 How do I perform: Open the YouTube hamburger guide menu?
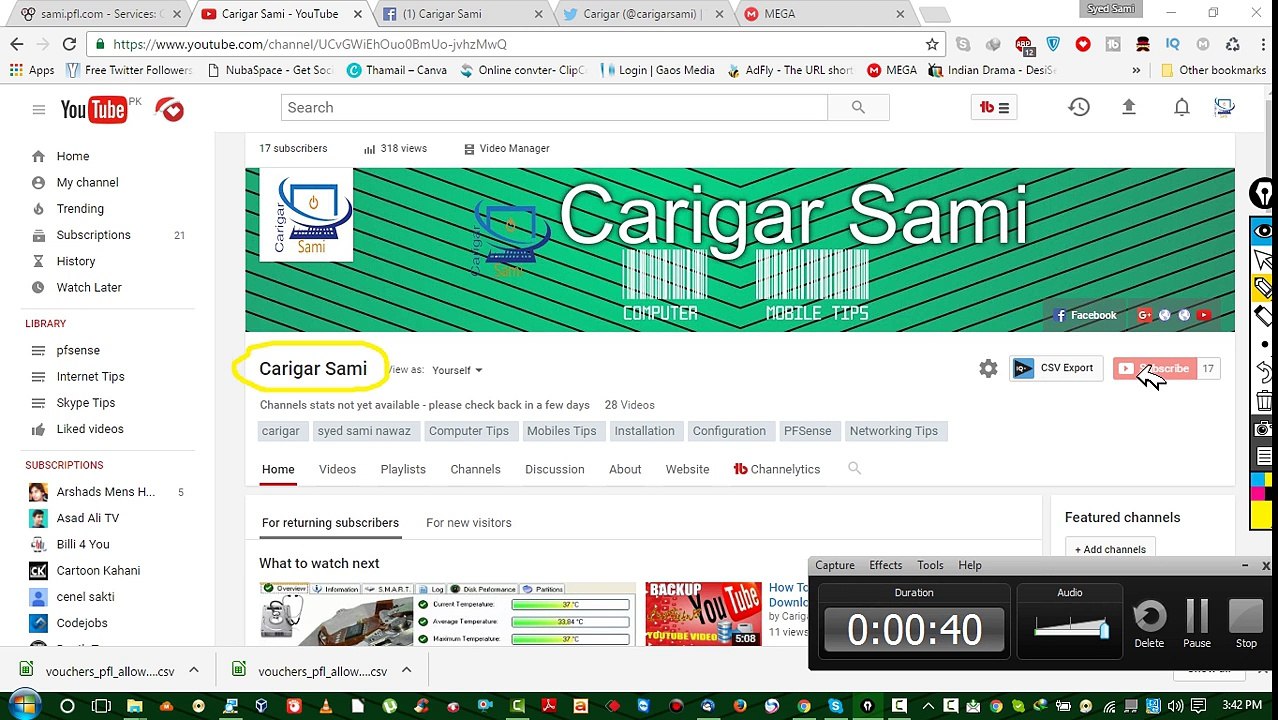pos(39,109)
